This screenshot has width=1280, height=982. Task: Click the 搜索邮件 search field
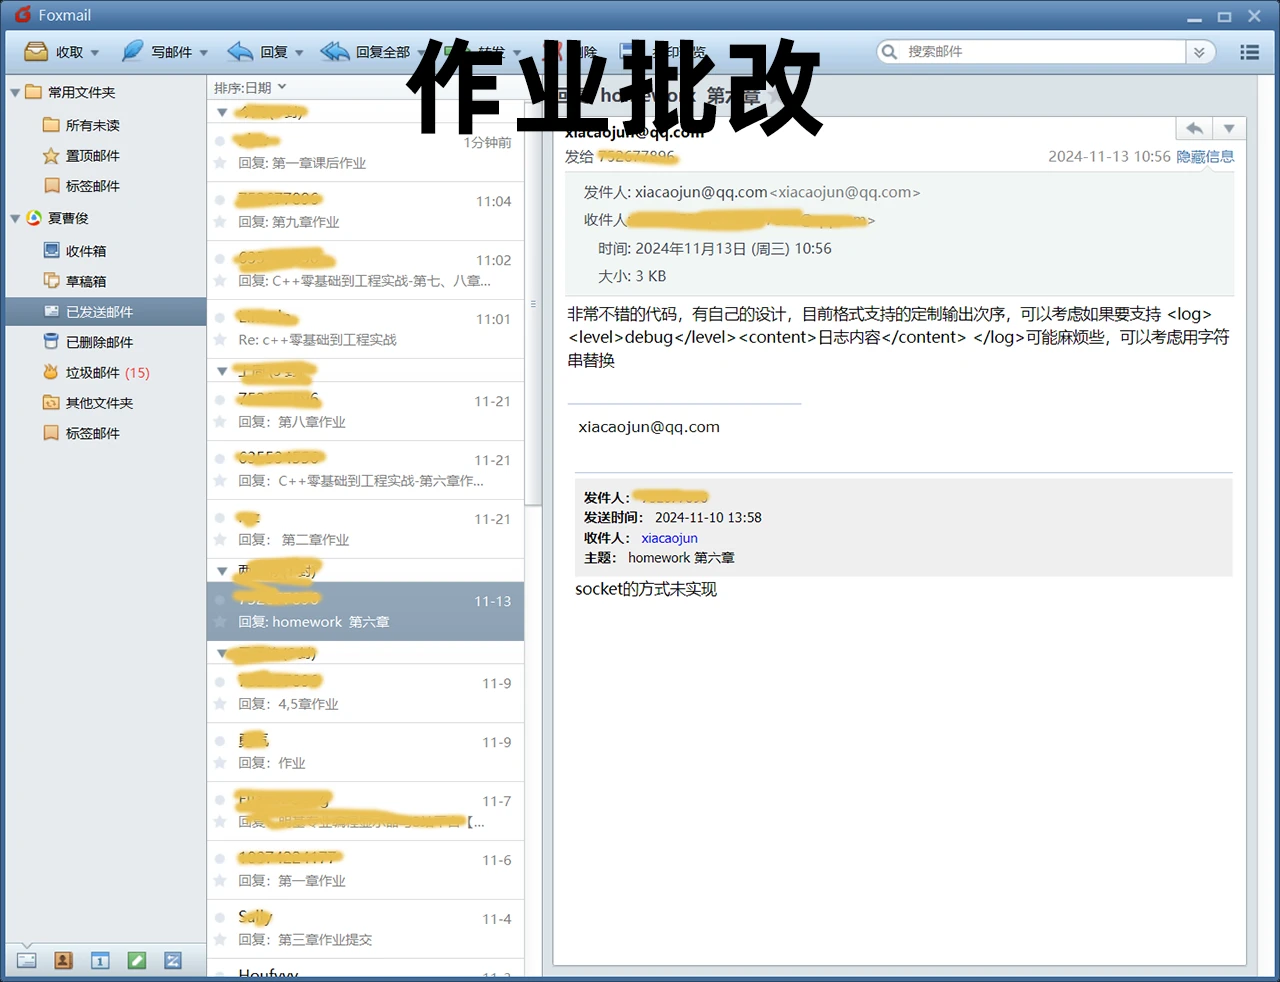click(x=1040, y=52)
